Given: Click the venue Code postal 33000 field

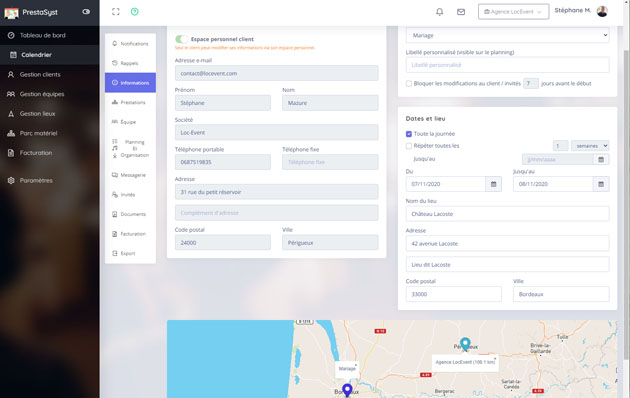Looking at the screenshot, I should pyautogui.click(x=454, y=294).
